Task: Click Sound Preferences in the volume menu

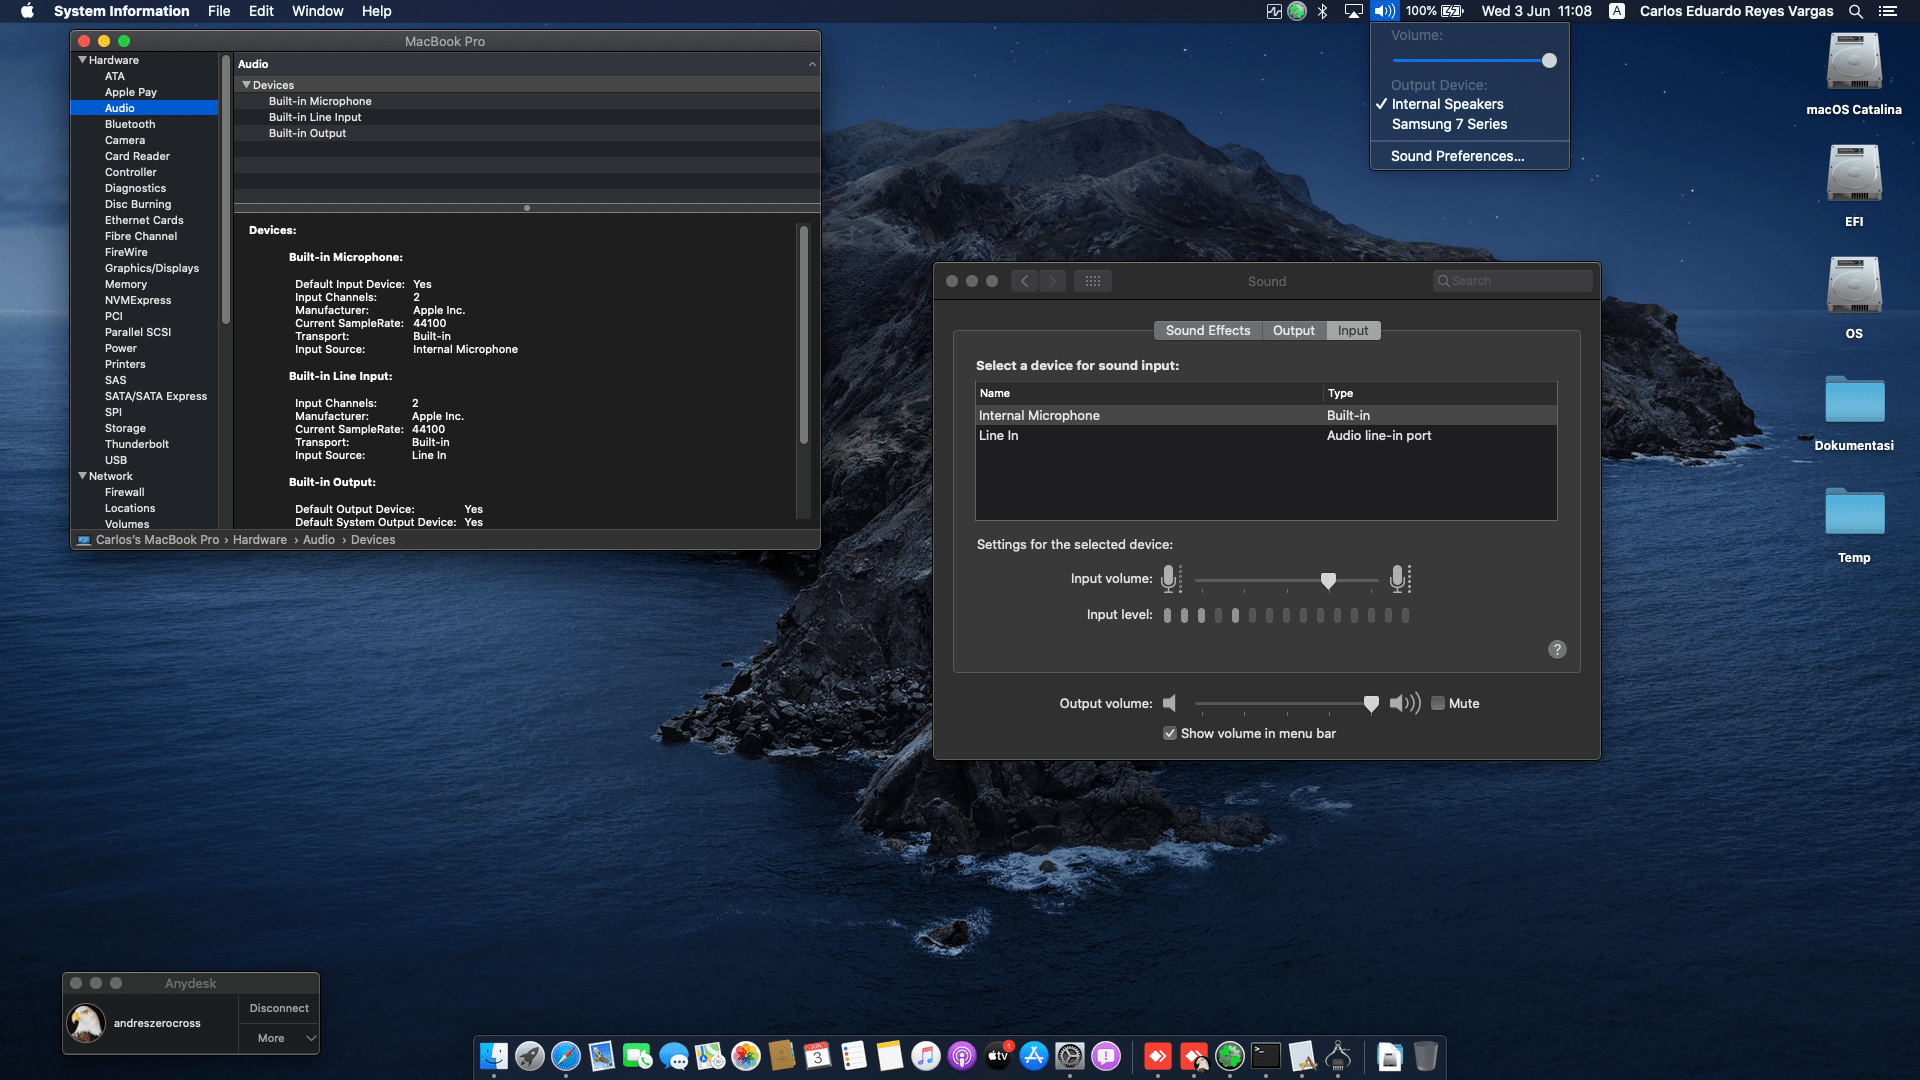Action: [x=1457, y=156]
